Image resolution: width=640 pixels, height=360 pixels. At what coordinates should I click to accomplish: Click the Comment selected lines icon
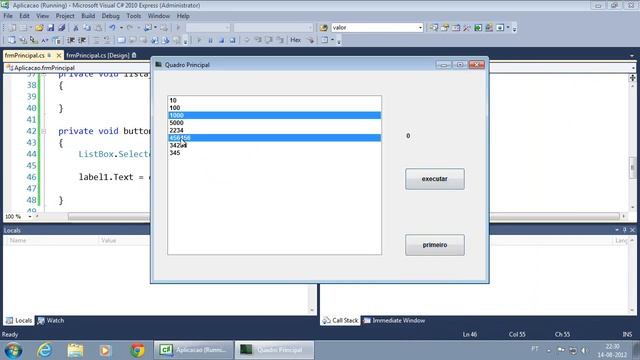[x=96, y=40]
